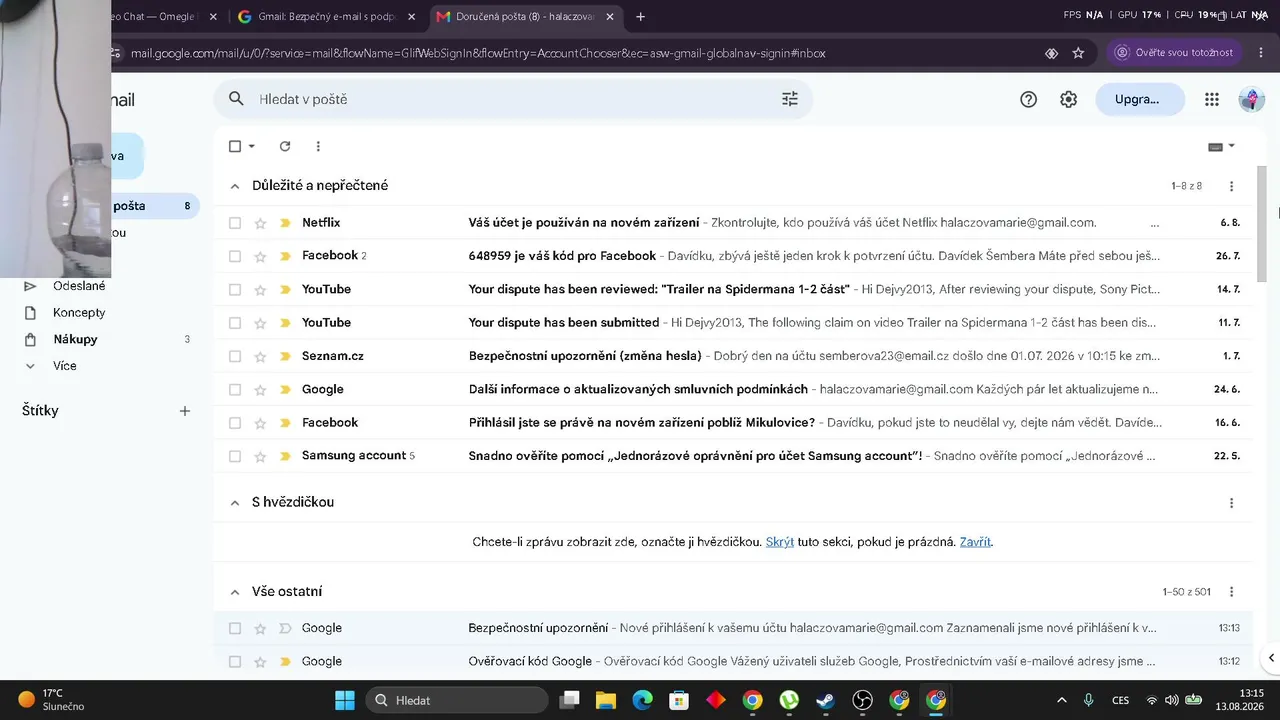Open YouTube dispute submitted email

point(733,323)
